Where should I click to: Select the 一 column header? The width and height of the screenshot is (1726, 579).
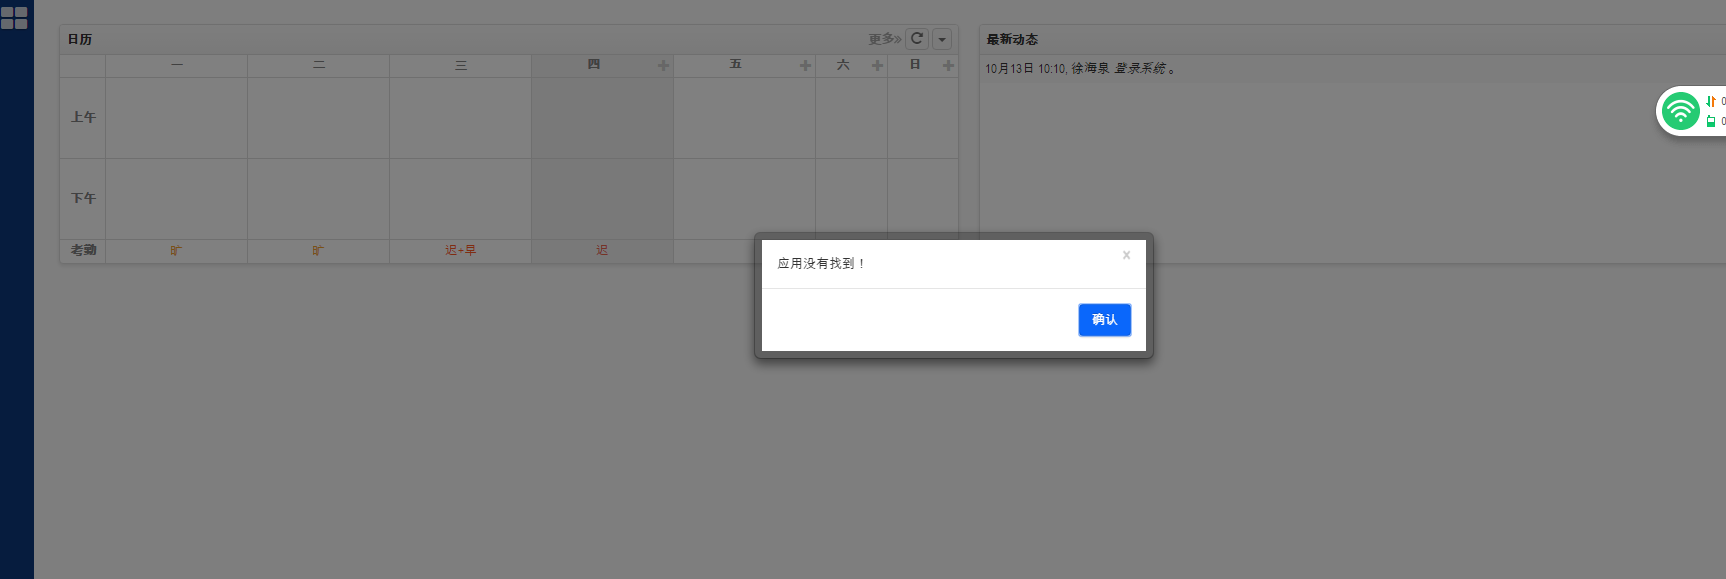[x=177, y=65]
